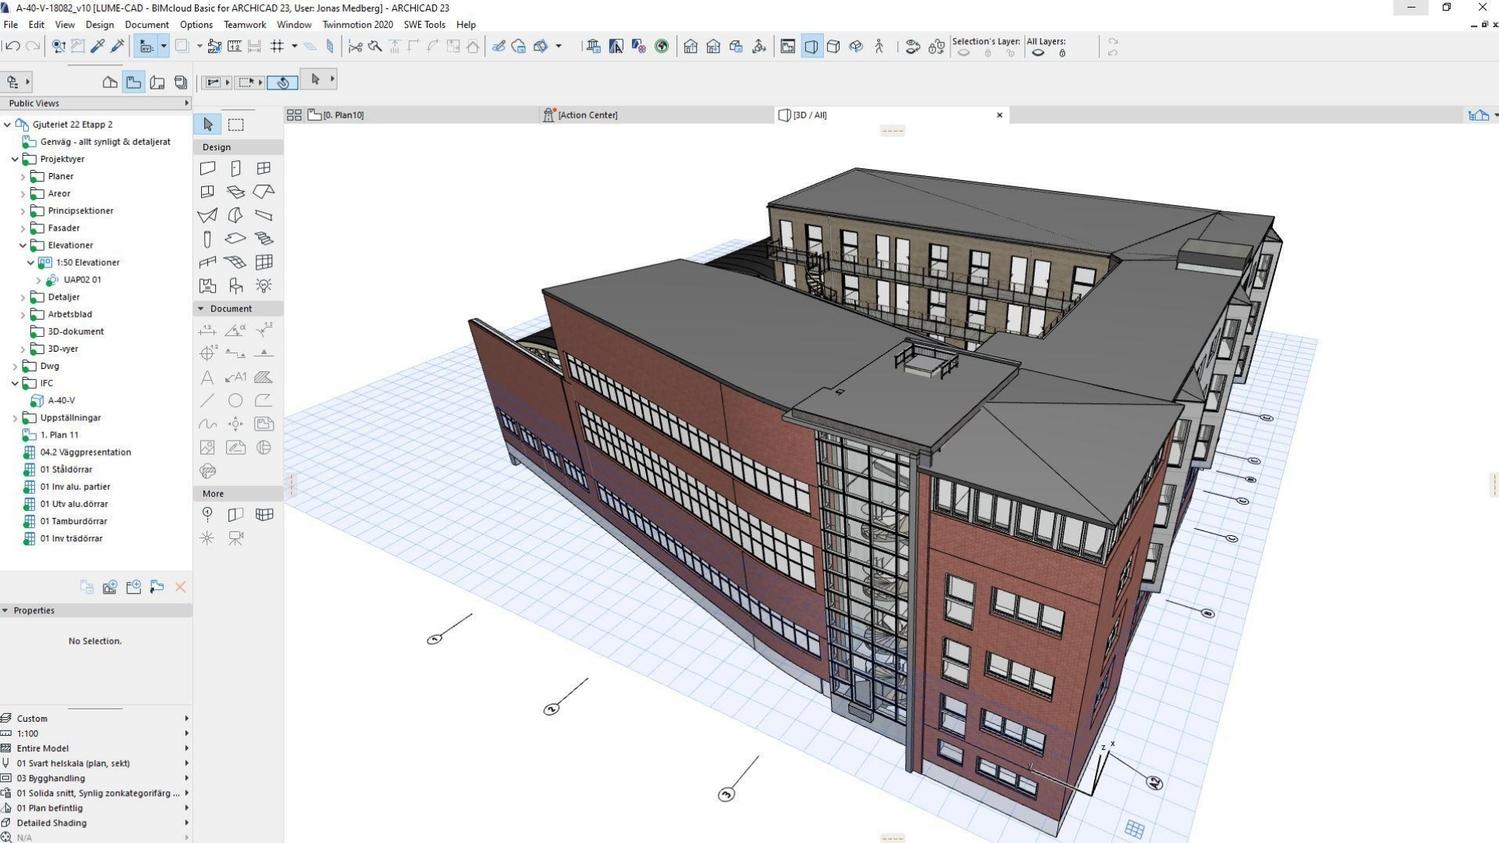Select the 01 Ståldörrar schedule
This screenshot has height=843, width=1499.
(66, 469)
